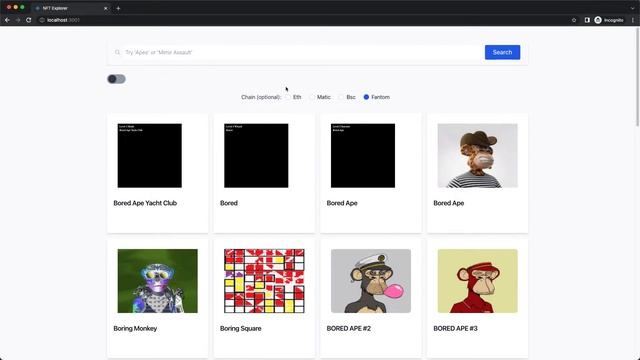The height and width of the screenshot is (360, 640).
Task: Expand the tab search chevron
Action: (633, 8)
